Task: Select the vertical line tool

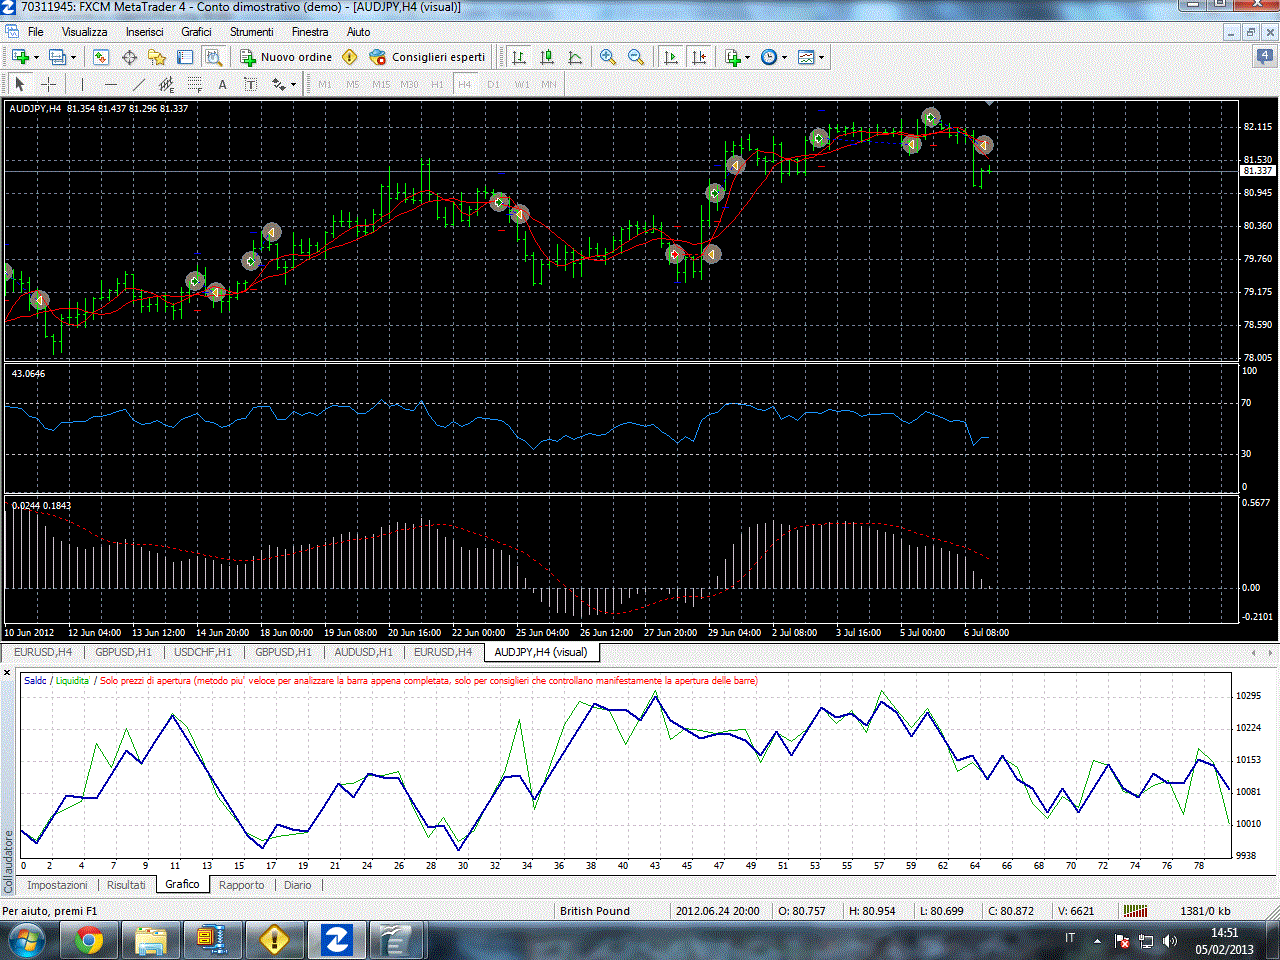Action: coord(82,84)
